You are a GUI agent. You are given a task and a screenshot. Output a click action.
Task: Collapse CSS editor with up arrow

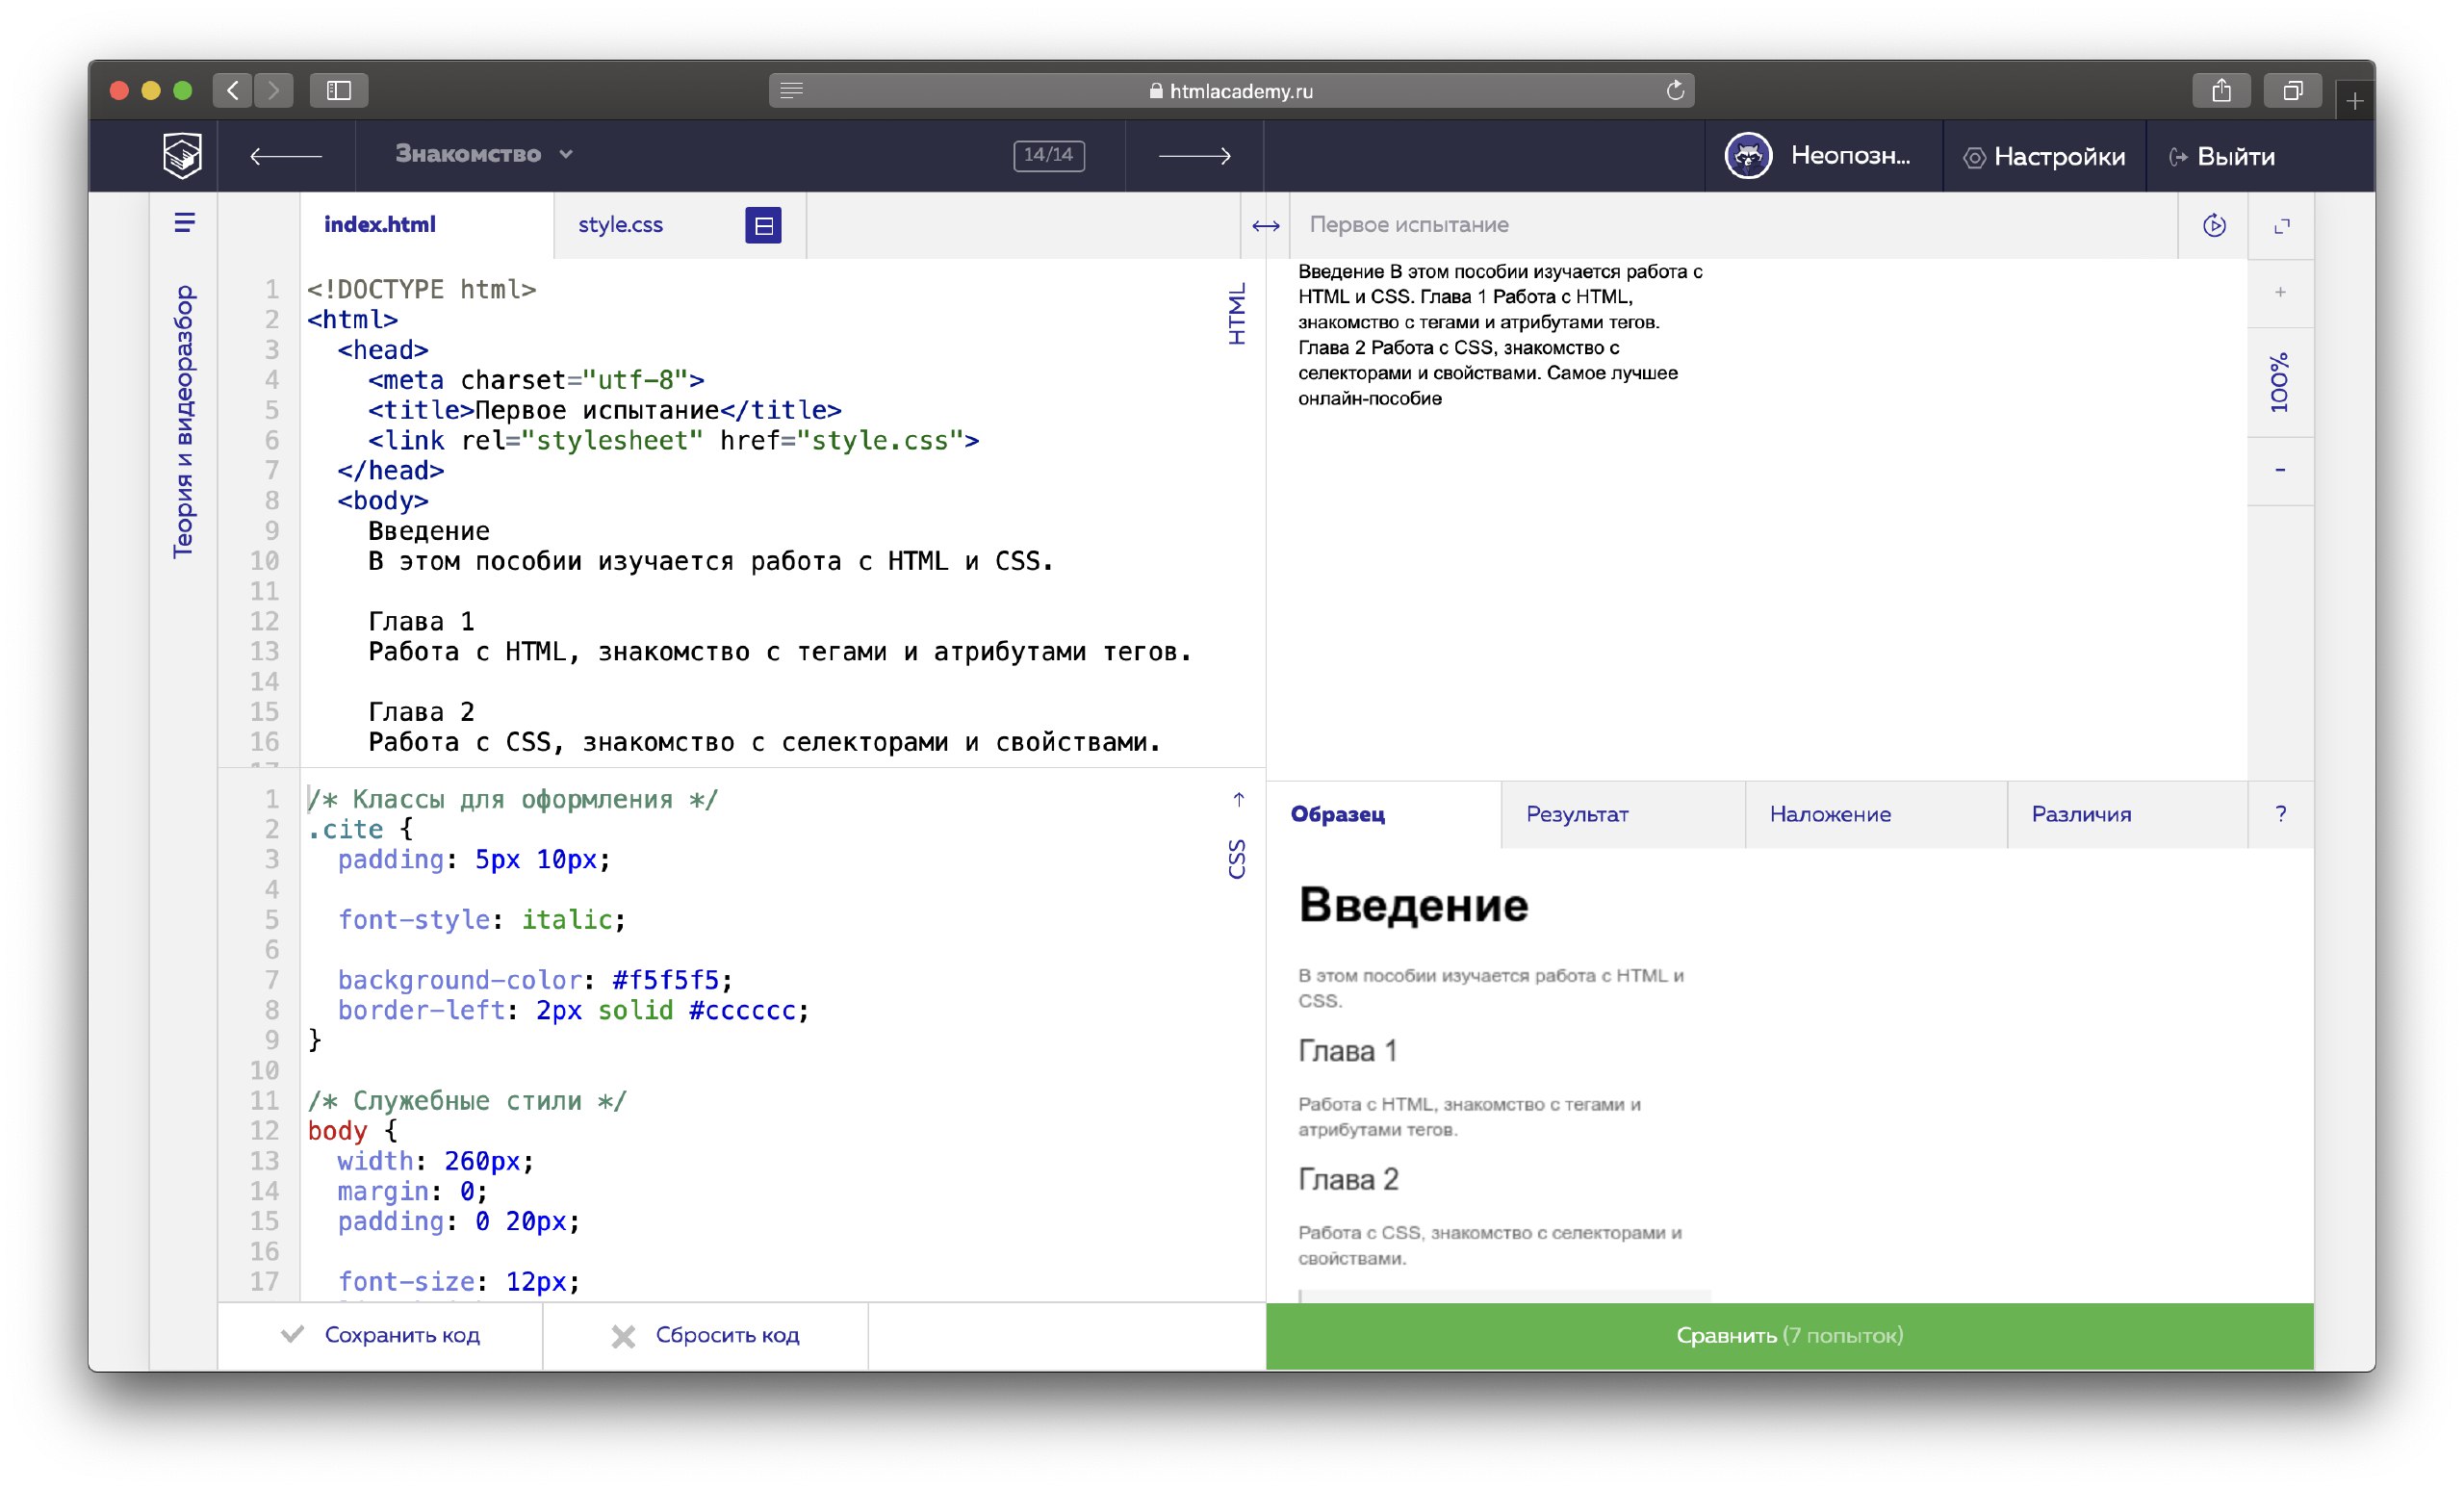(x=1238, y=799)
